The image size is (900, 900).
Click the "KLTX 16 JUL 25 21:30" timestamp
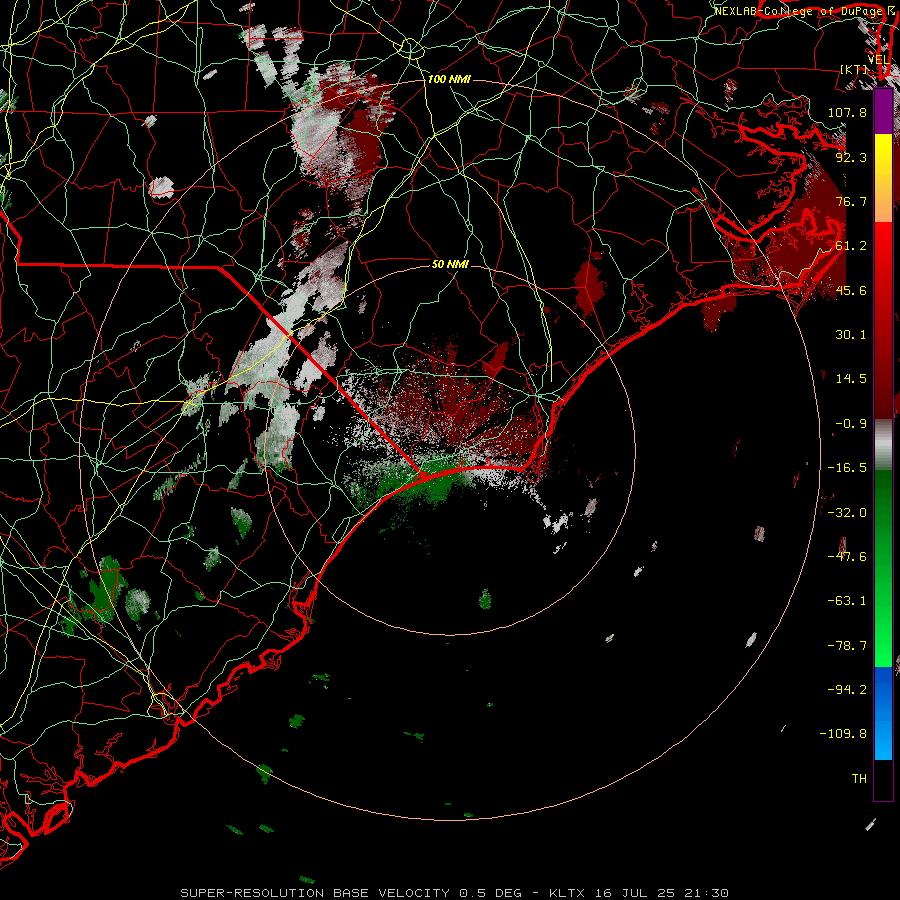click(x=639, y=893)
